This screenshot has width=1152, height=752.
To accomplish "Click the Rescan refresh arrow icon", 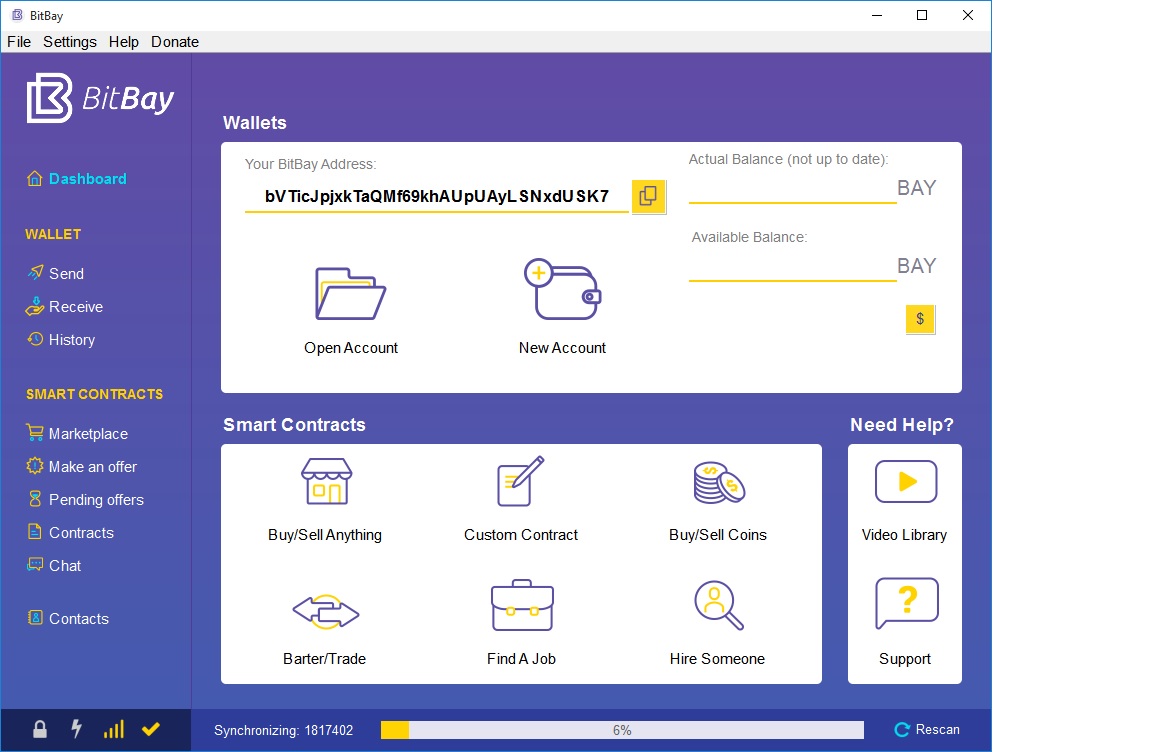I will click(901, 729).
